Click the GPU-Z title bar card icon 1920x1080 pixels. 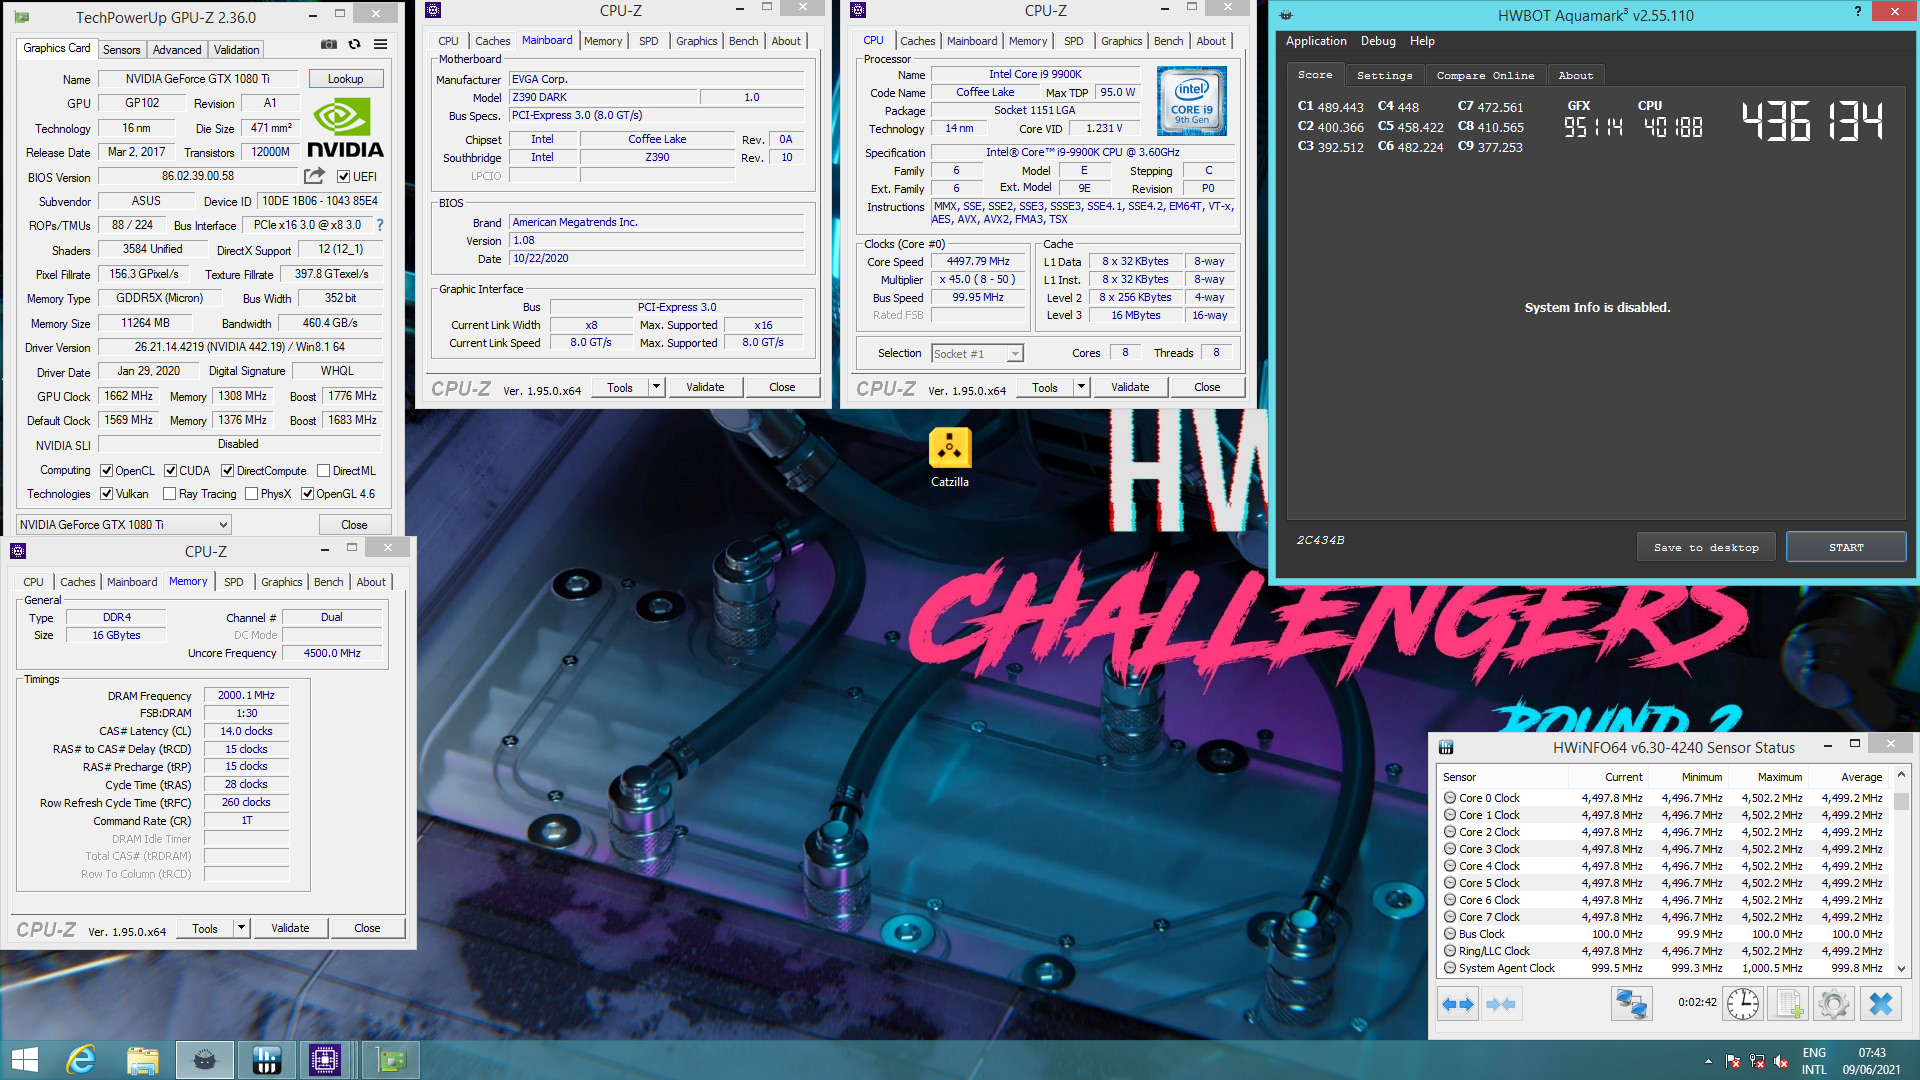pyautogui.click(x=21, y=17)
